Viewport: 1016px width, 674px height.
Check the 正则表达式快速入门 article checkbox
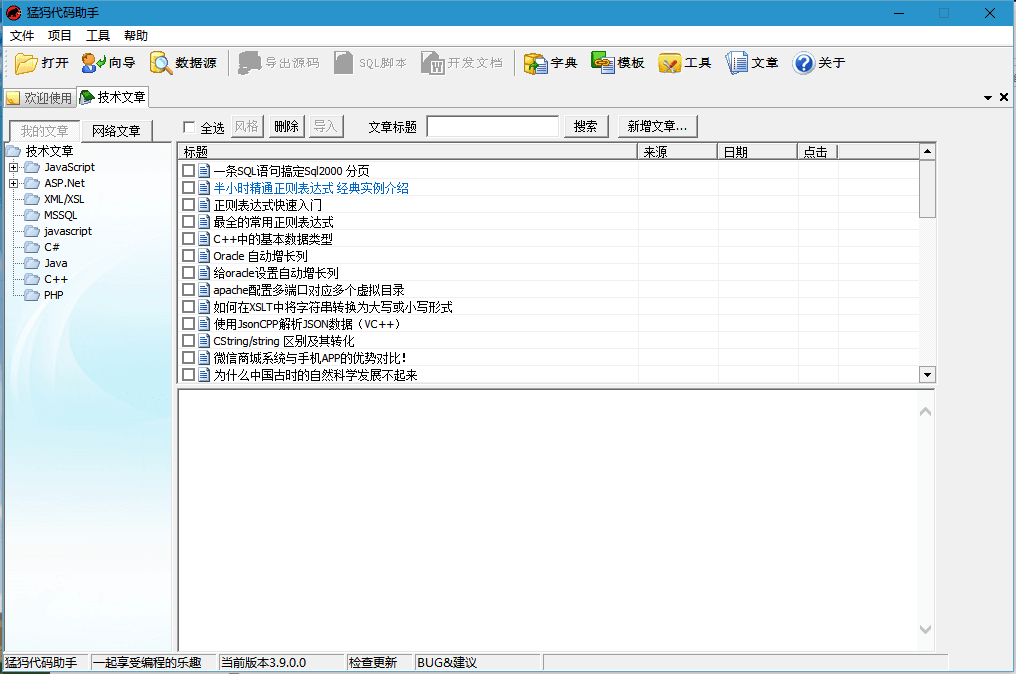pos(188,205)
